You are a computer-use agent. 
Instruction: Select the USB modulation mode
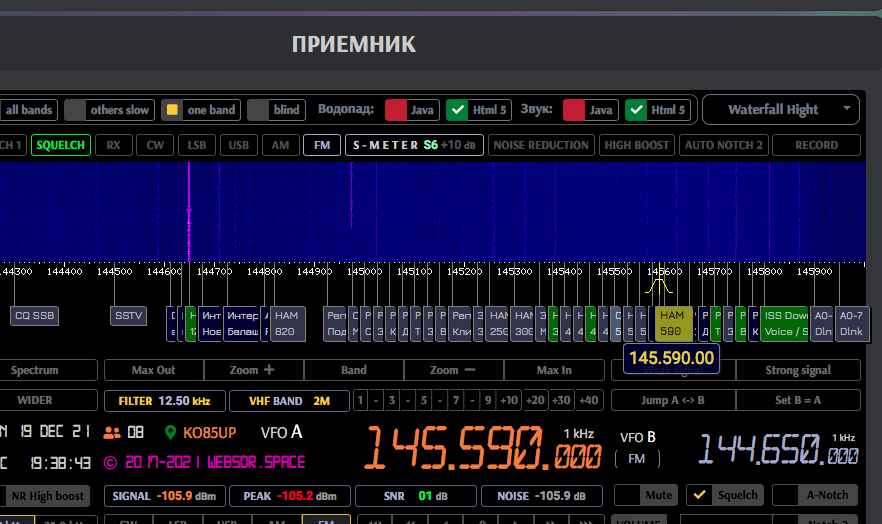pos(238,145)
